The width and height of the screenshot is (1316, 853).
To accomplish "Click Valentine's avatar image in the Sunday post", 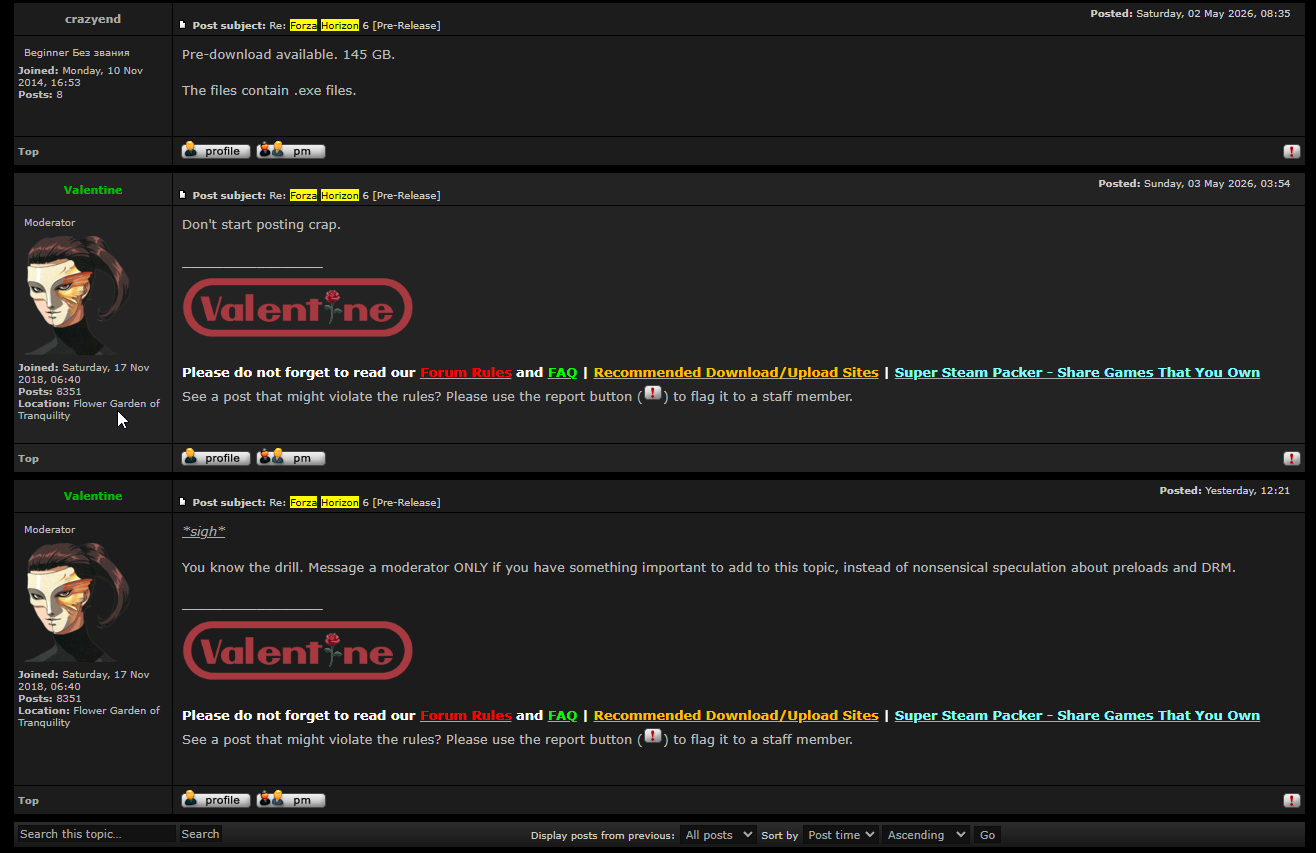I will 77,295.
